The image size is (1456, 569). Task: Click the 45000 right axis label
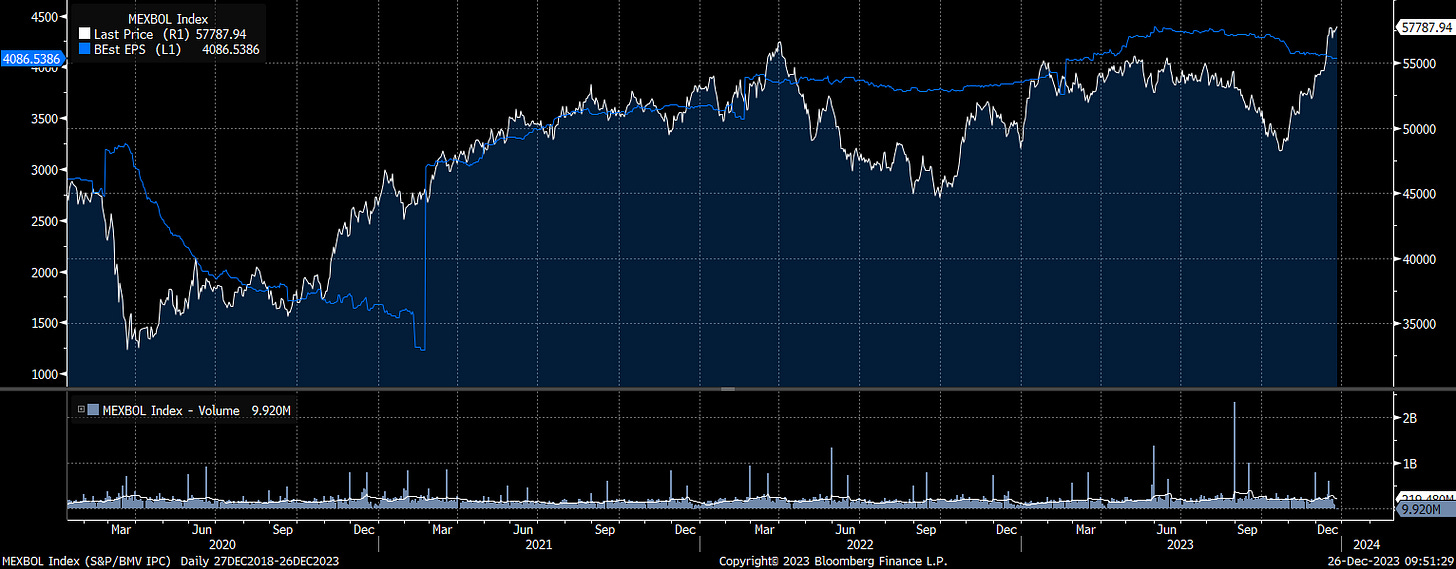[x=1420, y=194]
